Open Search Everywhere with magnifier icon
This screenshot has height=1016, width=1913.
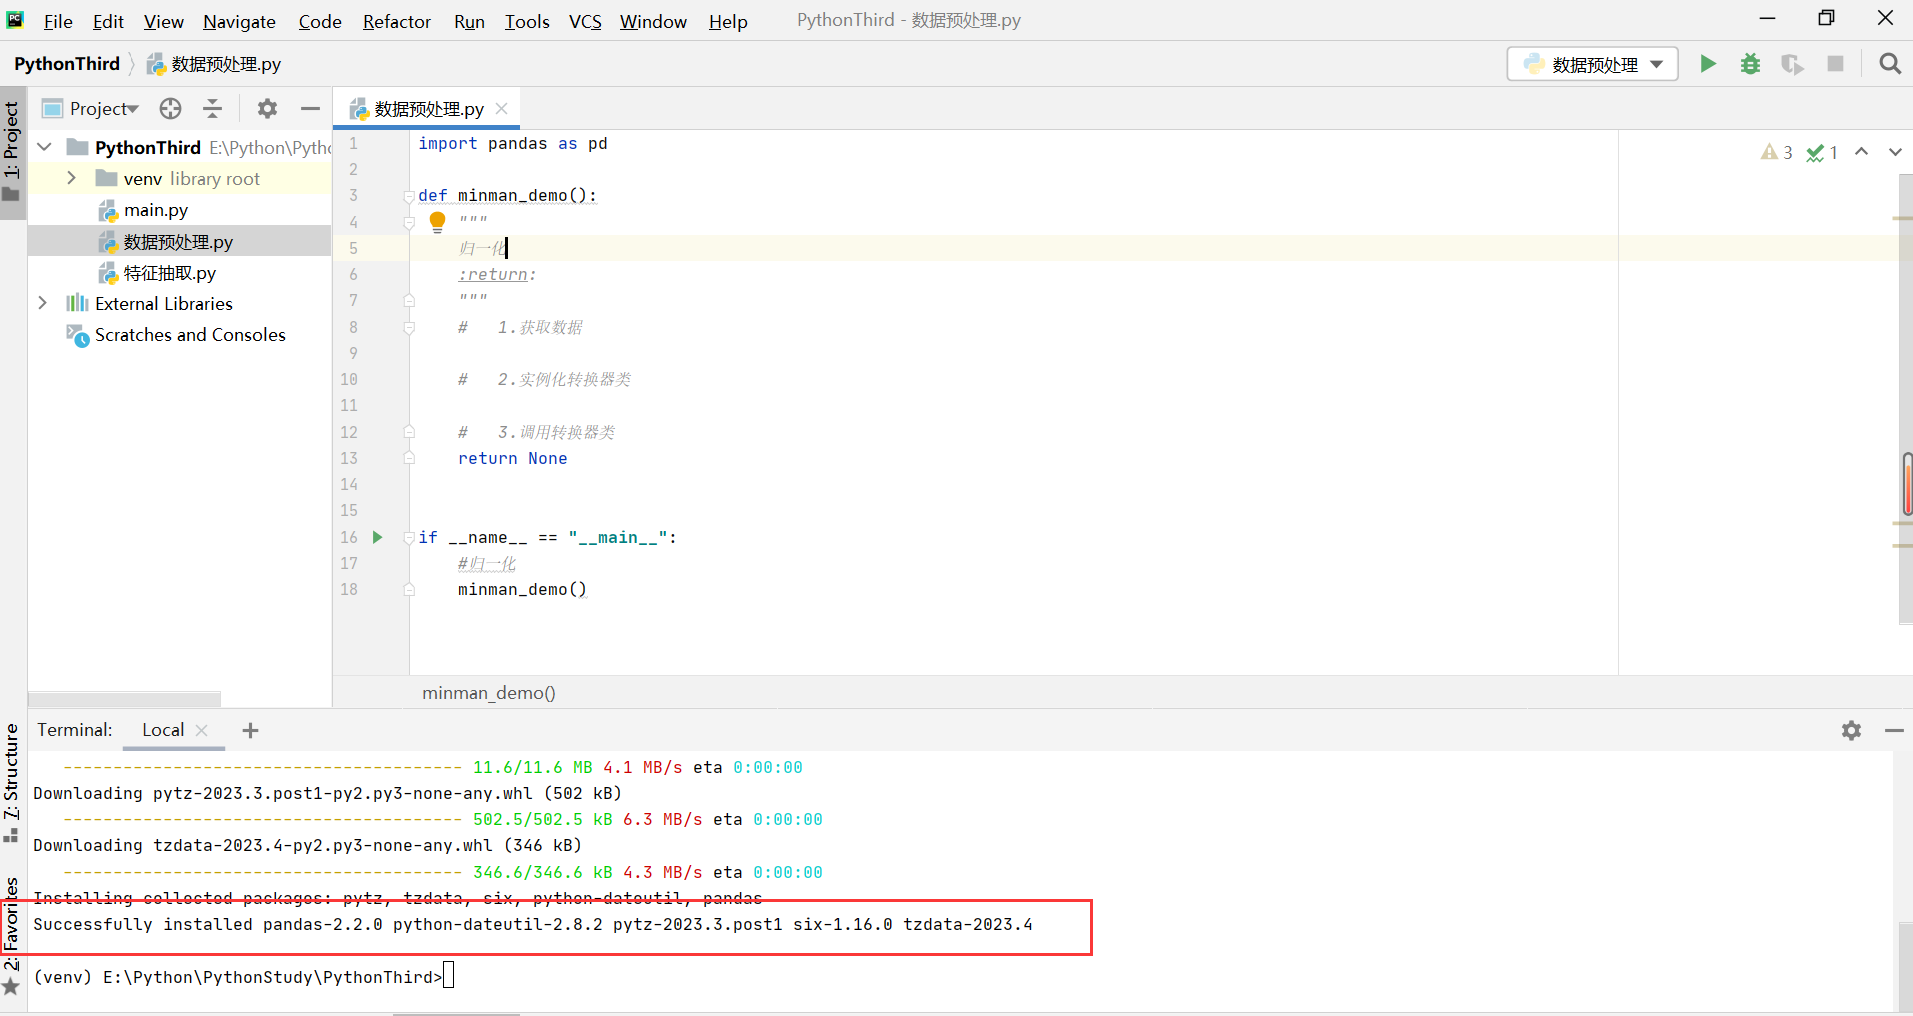tap(1889, 63)
